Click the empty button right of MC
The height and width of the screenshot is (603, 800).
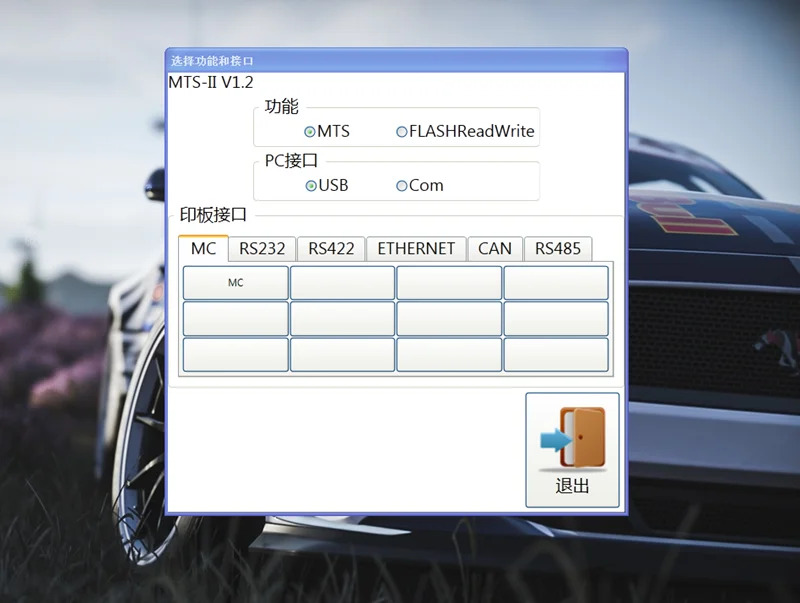pyautogui.click(x=342, y=283)
